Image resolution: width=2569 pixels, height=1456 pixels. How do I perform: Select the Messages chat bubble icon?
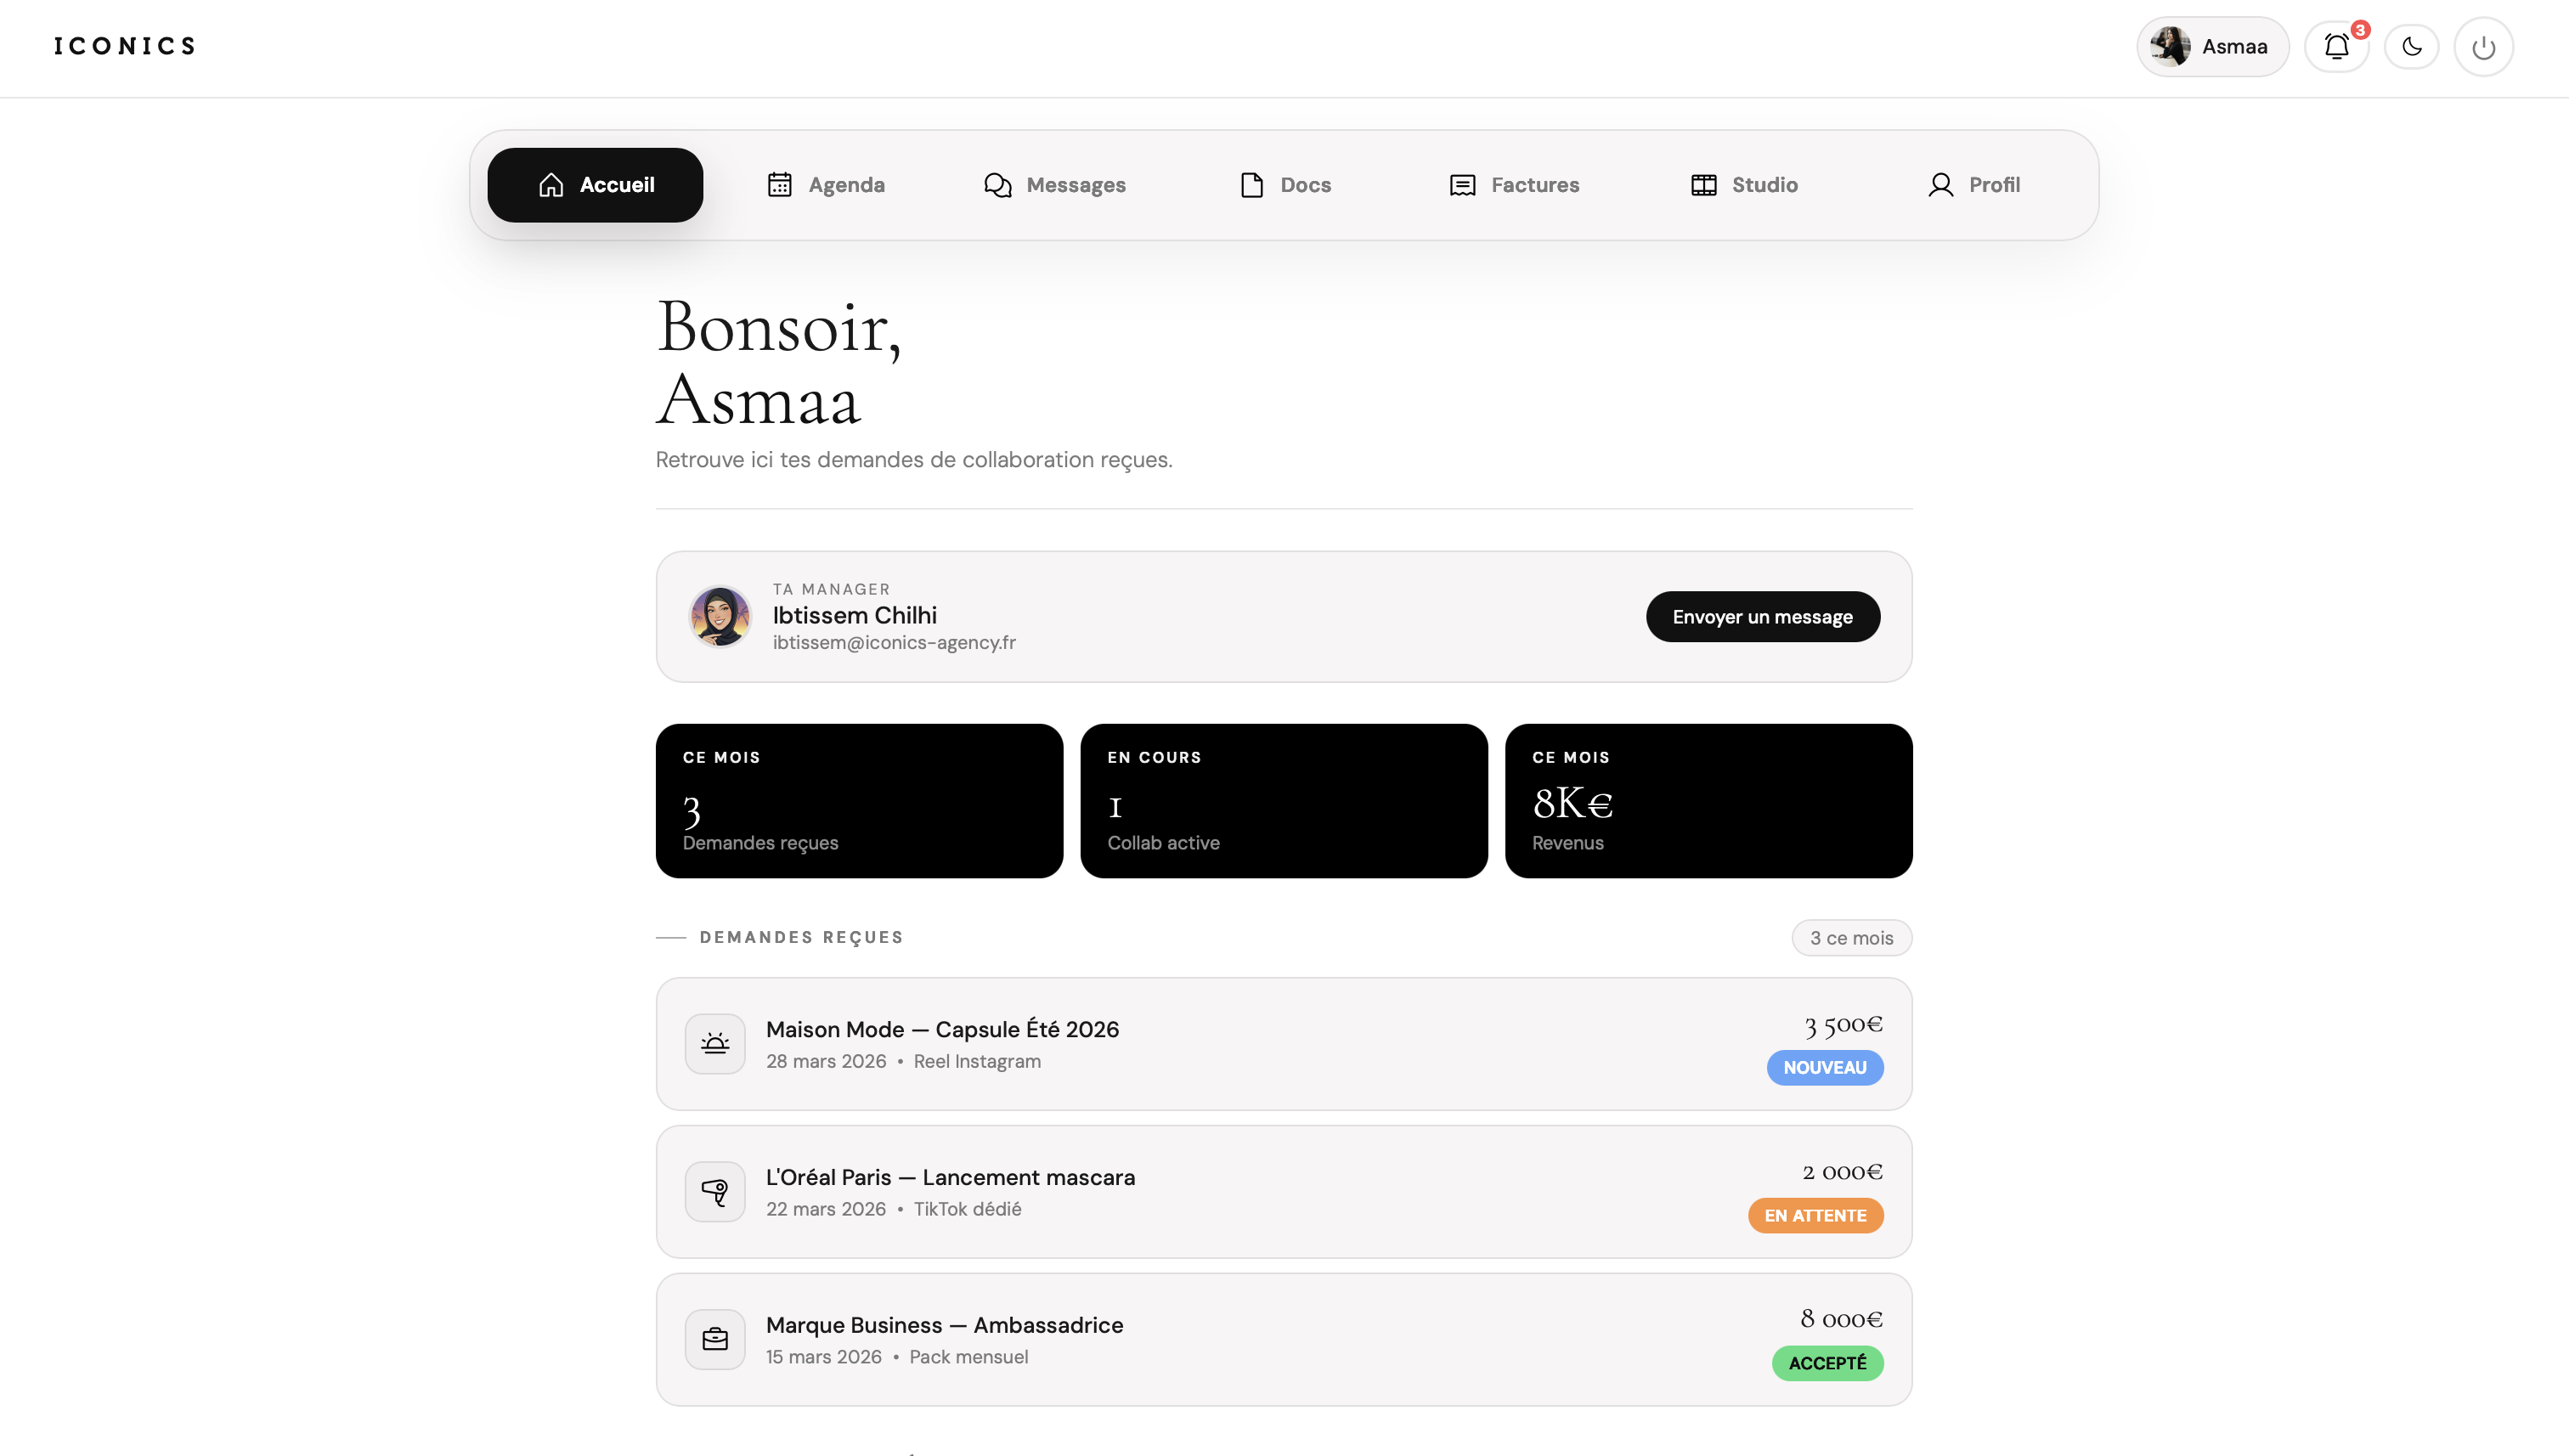(996, 185)
